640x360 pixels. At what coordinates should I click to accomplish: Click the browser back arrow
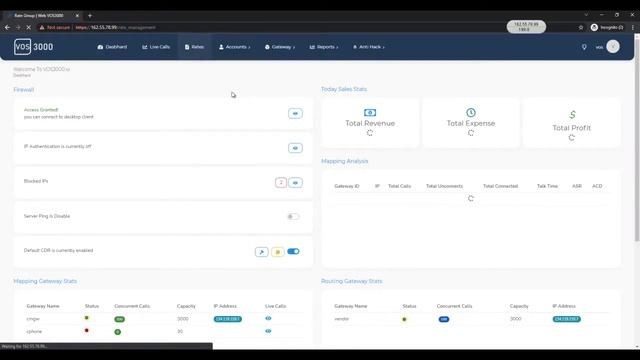pyautogui.click(x=7, y=27)
